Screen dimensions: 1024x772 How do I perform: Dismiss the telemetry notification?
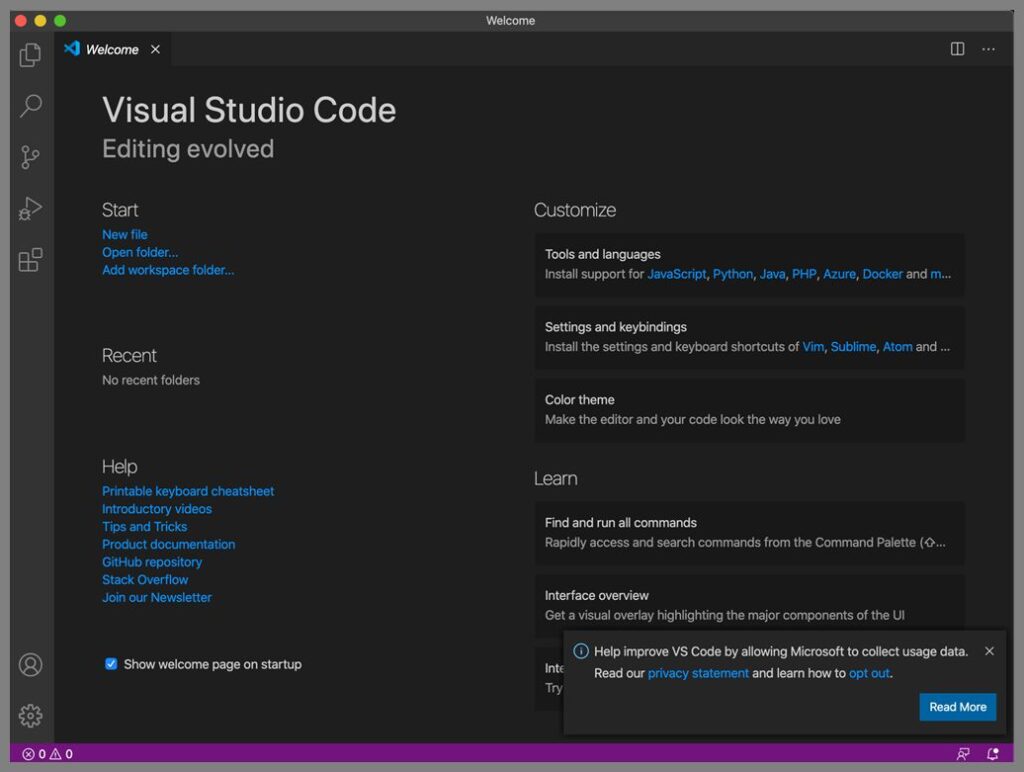coord(989,651)
